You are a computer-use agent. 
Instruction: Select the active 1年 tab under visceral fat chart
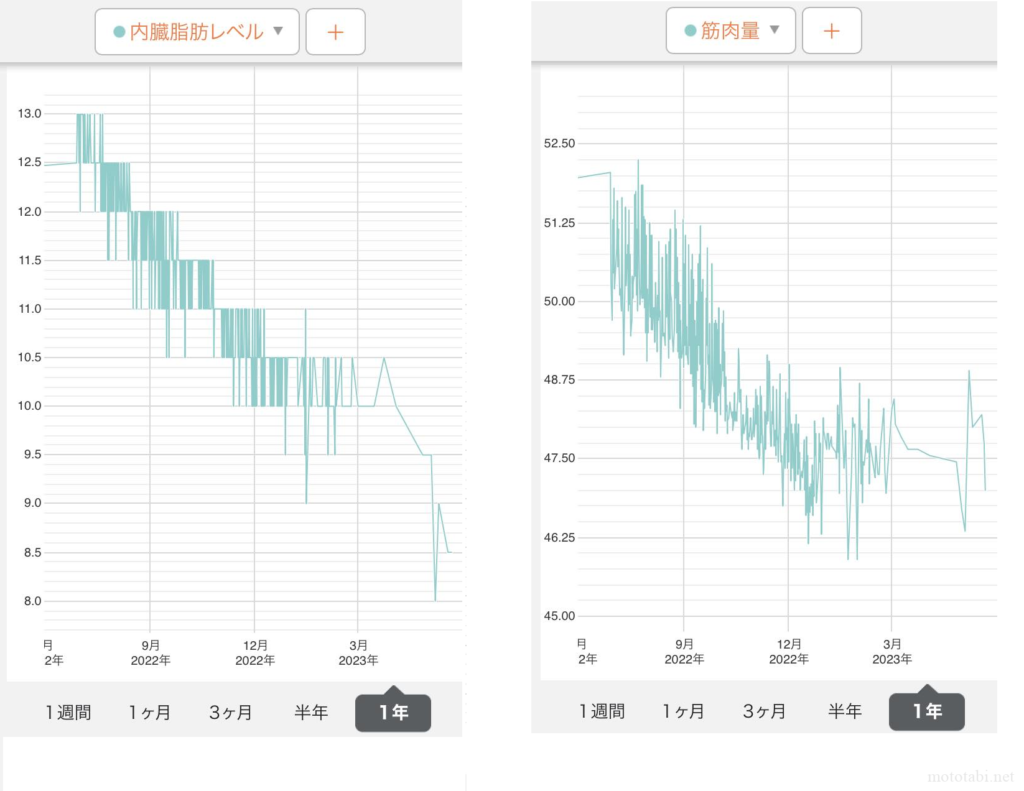[393, 713]
